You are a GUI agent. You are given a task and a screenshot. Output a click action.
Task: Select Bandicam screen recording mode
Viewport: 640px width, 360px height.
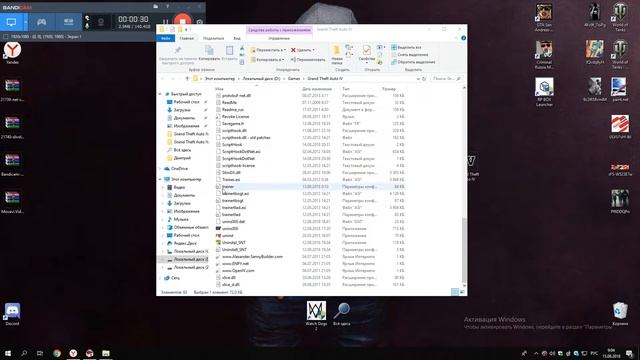pos(11,22)
